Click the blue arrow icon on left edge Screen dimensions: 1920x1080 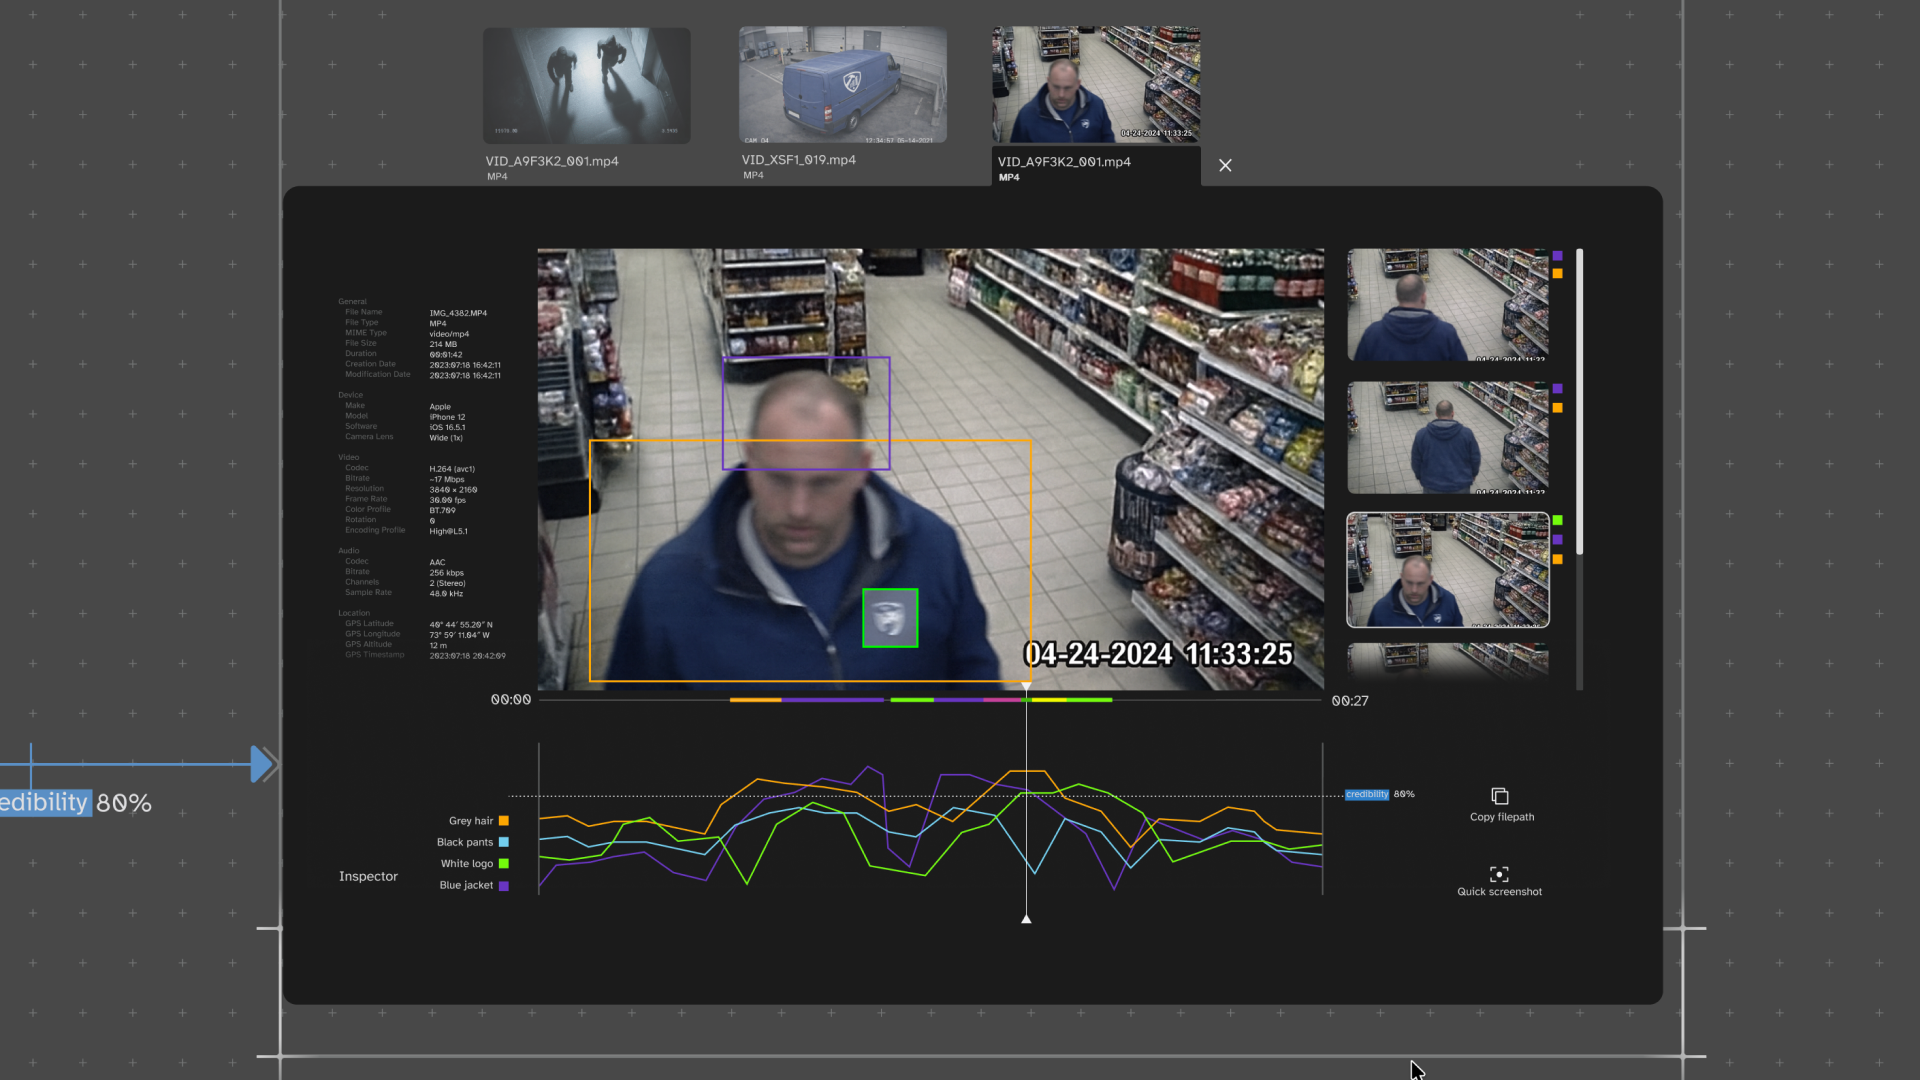tap(261, 764)
